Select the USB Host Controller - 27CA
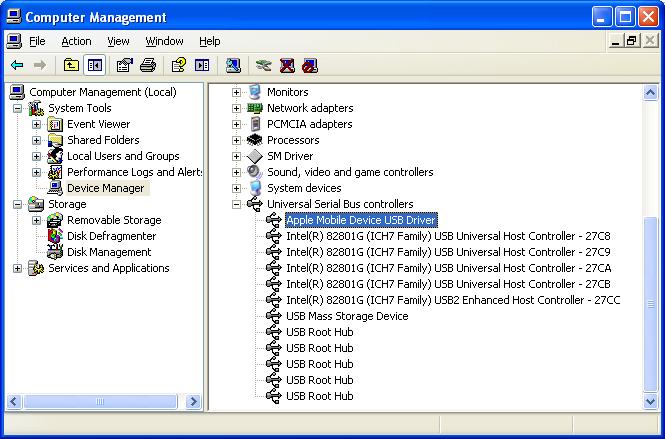The image size is (665, 439). [449, 268]
